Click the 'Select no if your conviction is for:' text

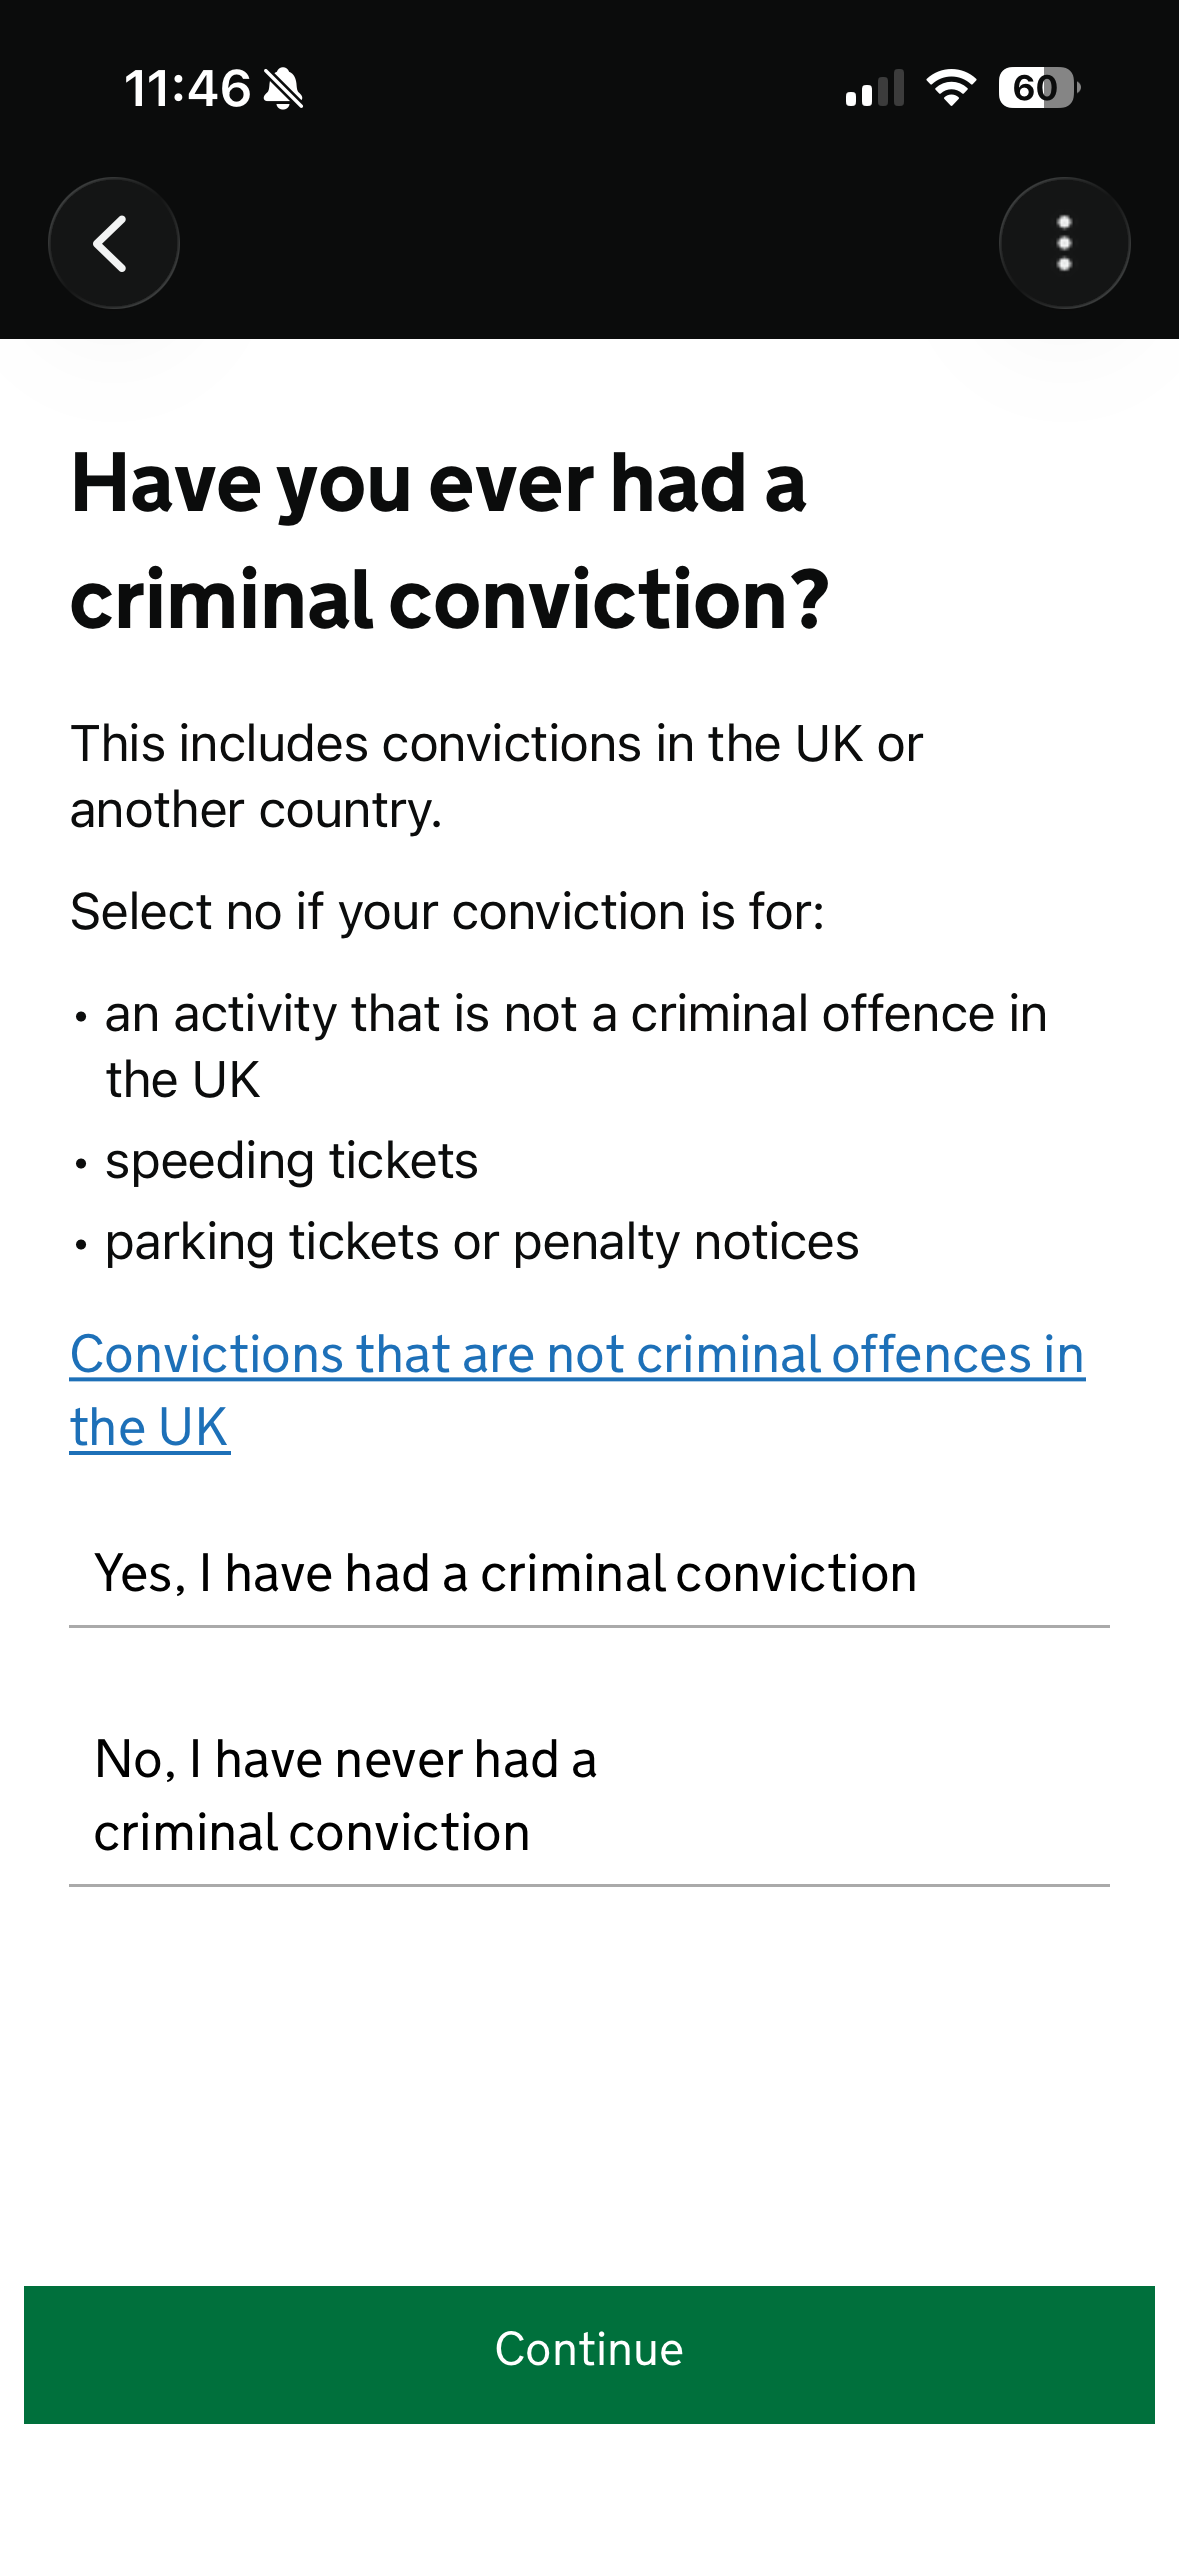point(447,912)
